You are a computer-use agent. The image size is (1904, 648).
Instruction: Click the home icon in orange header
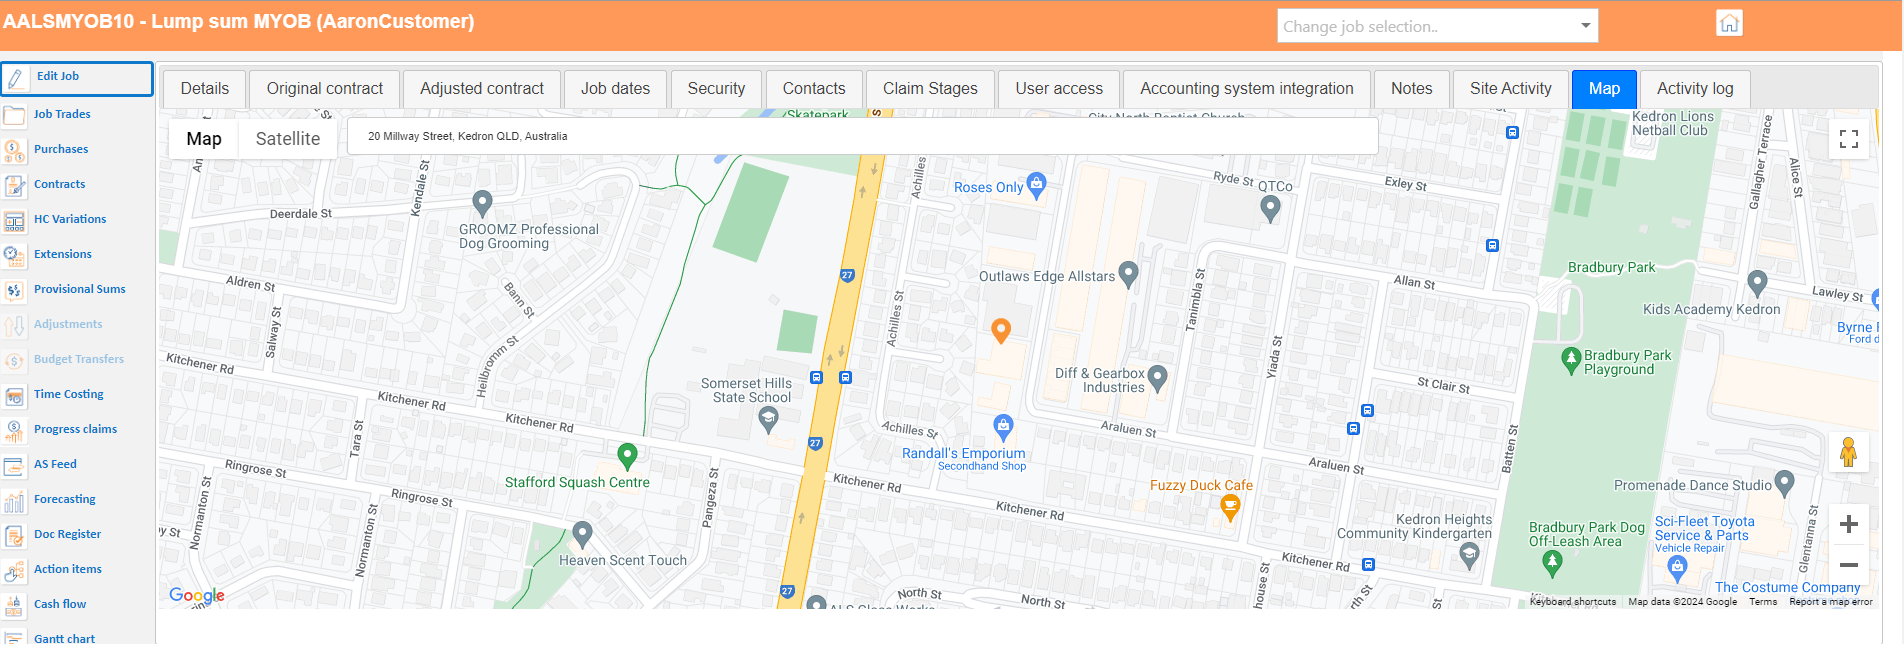(x=1729, y=23)
